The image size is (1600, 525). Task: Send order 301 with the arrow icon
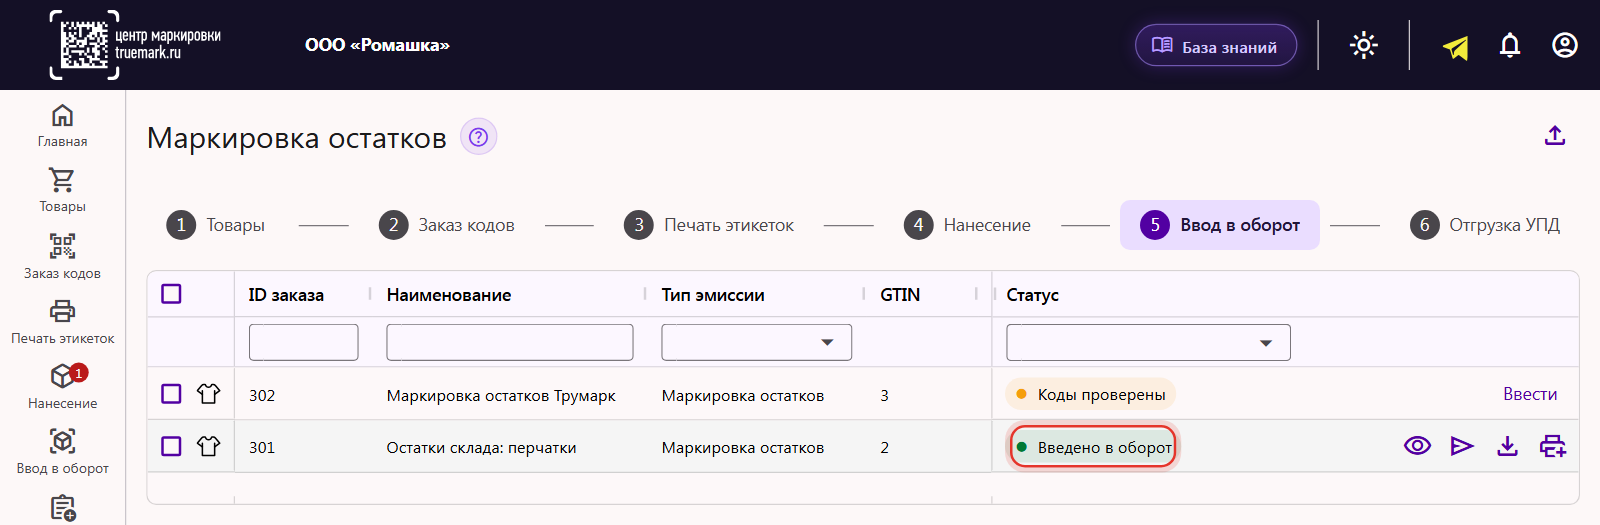(x=1462, y=446)
